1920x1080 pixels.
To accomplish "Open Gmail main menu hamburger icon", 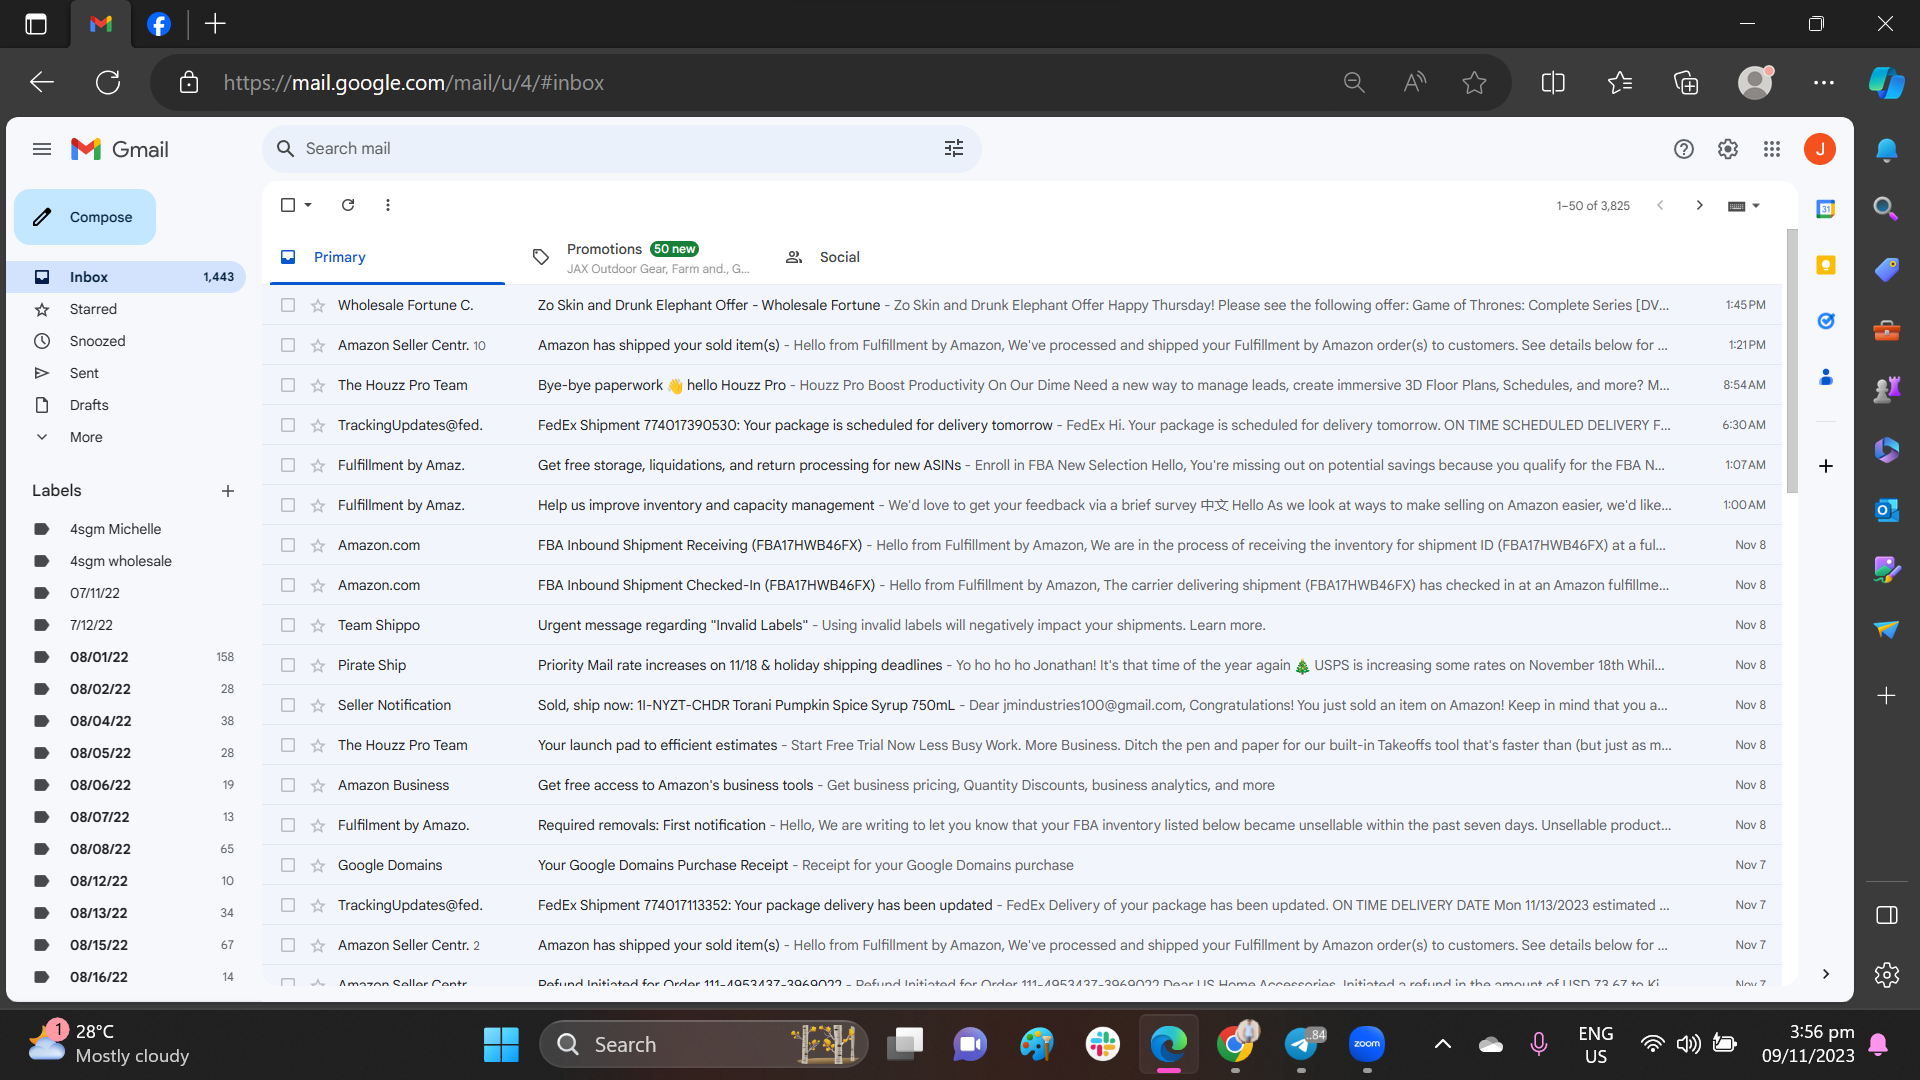I will tap(41, 149).
